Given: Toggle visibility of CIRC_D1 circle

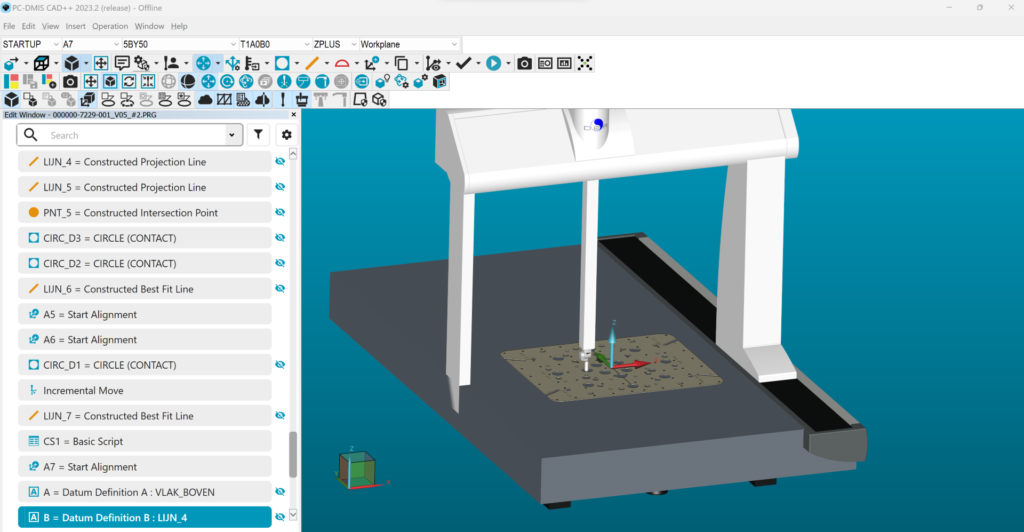Looking at the screenshot, I should pyautogui.click(x=280, y=365).
